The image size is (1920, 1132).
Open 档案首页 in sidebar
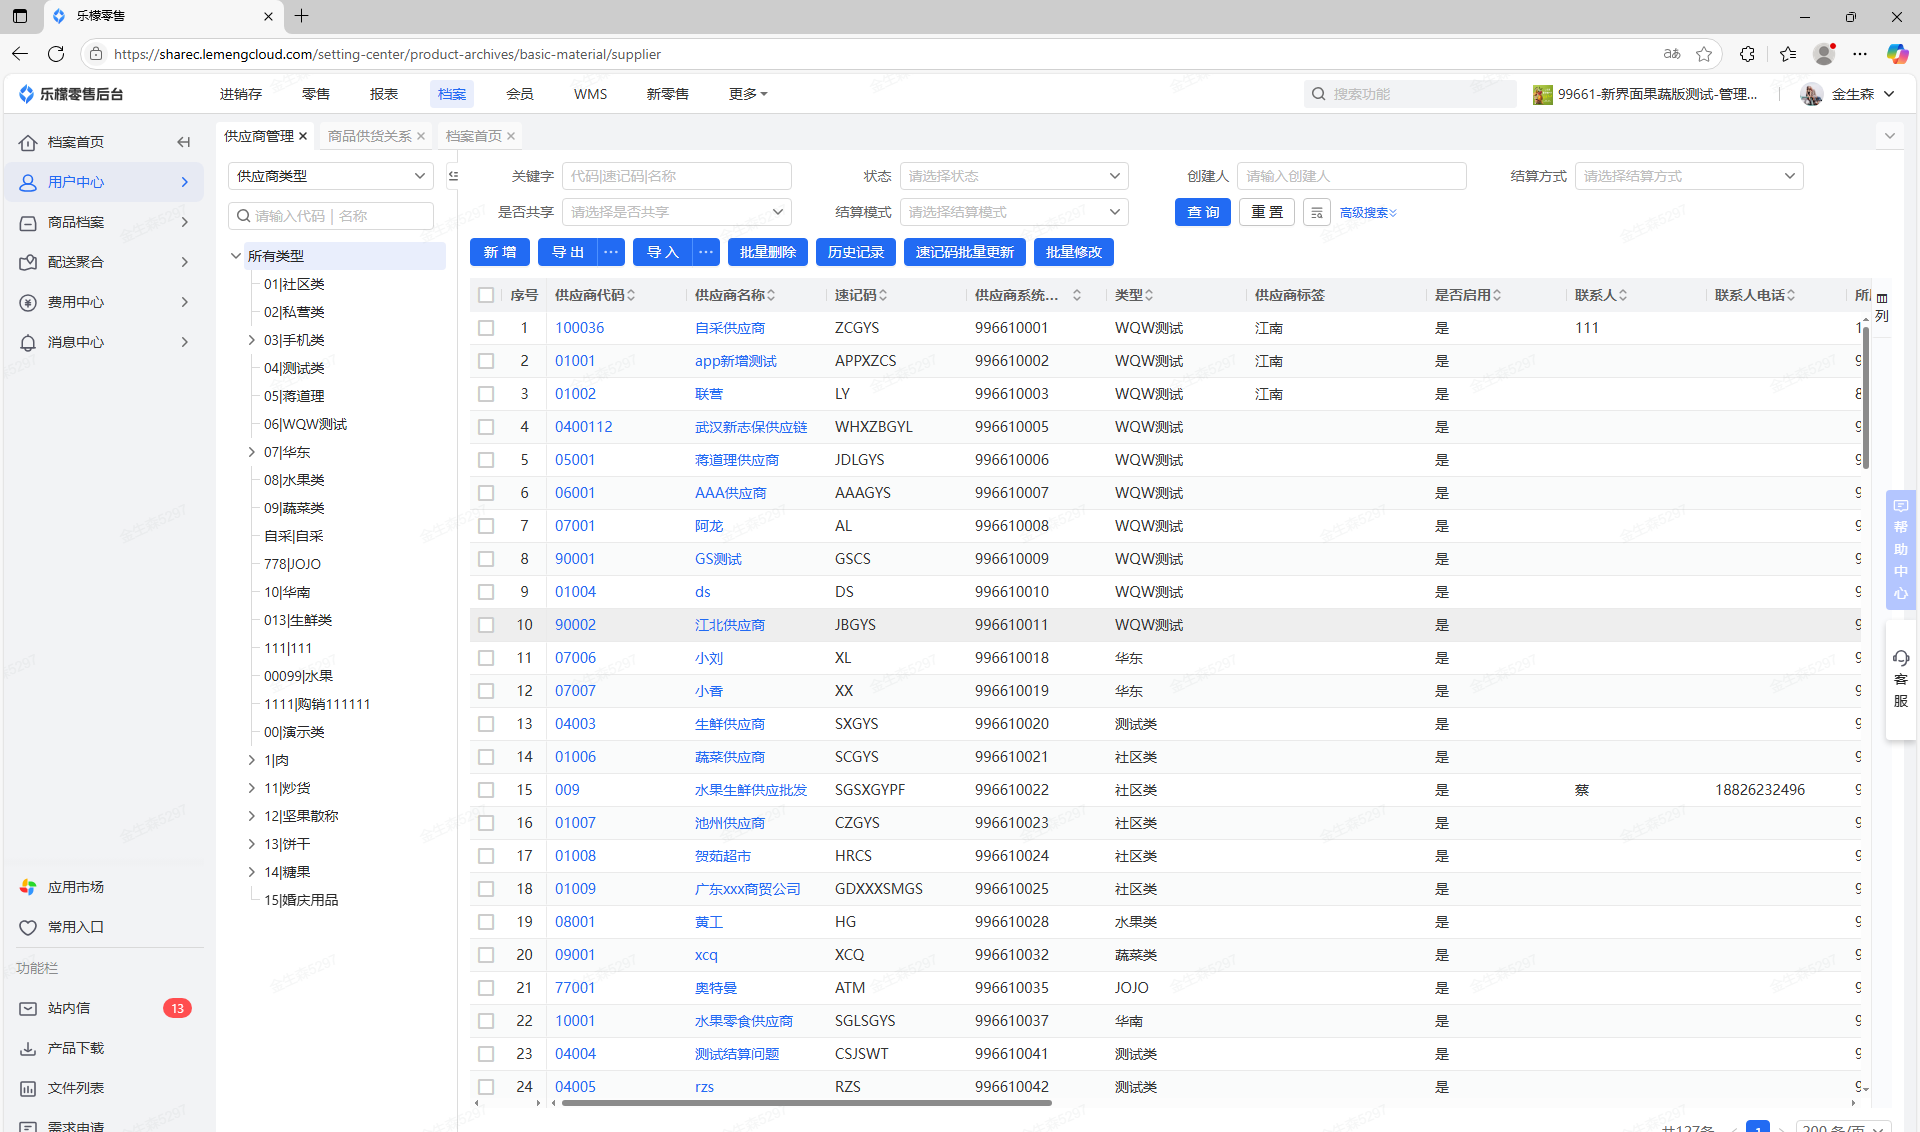click(x=75, y=142)
